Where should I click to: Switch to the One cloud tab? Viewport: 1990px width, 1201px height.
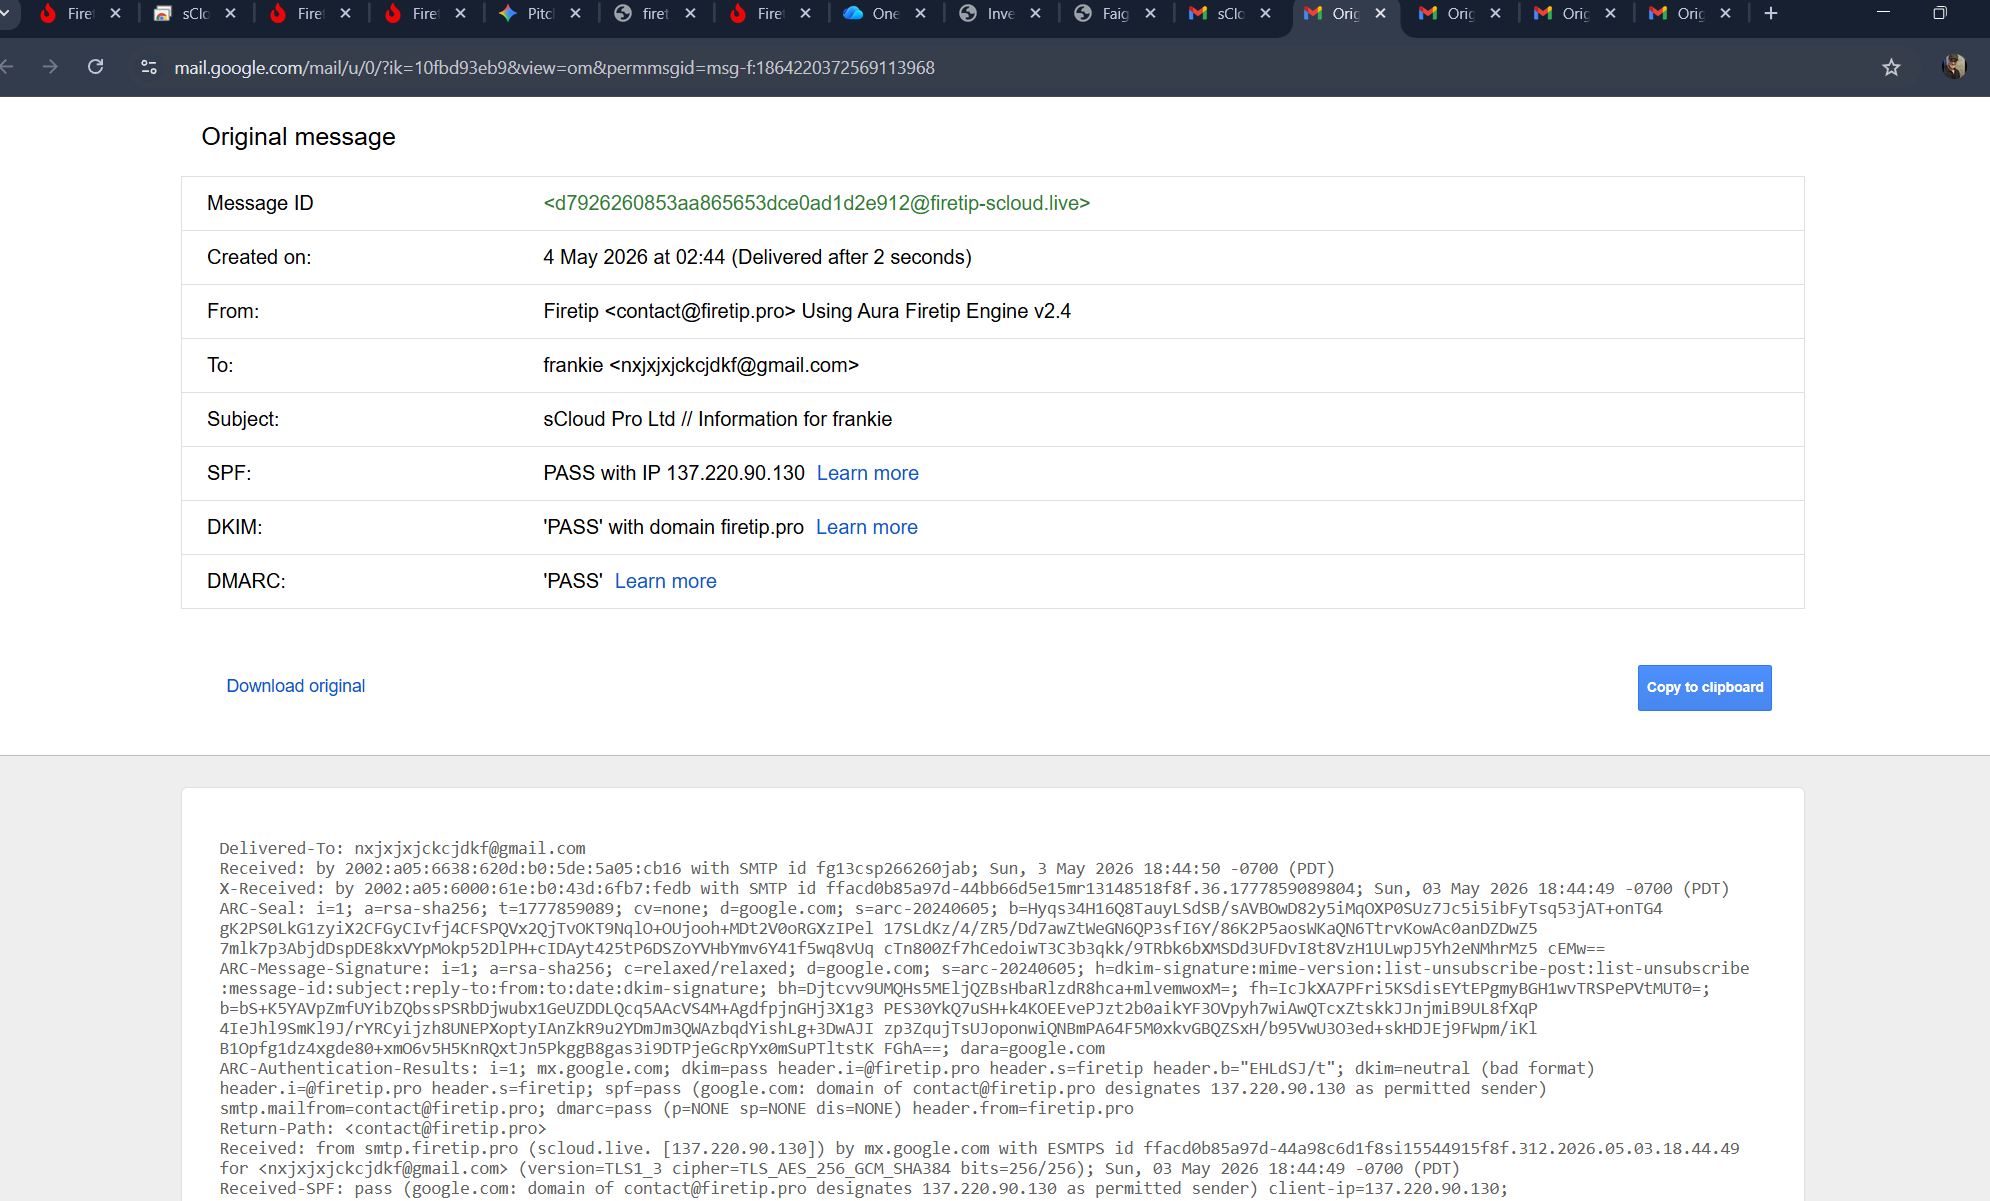[x=873, y=14]
